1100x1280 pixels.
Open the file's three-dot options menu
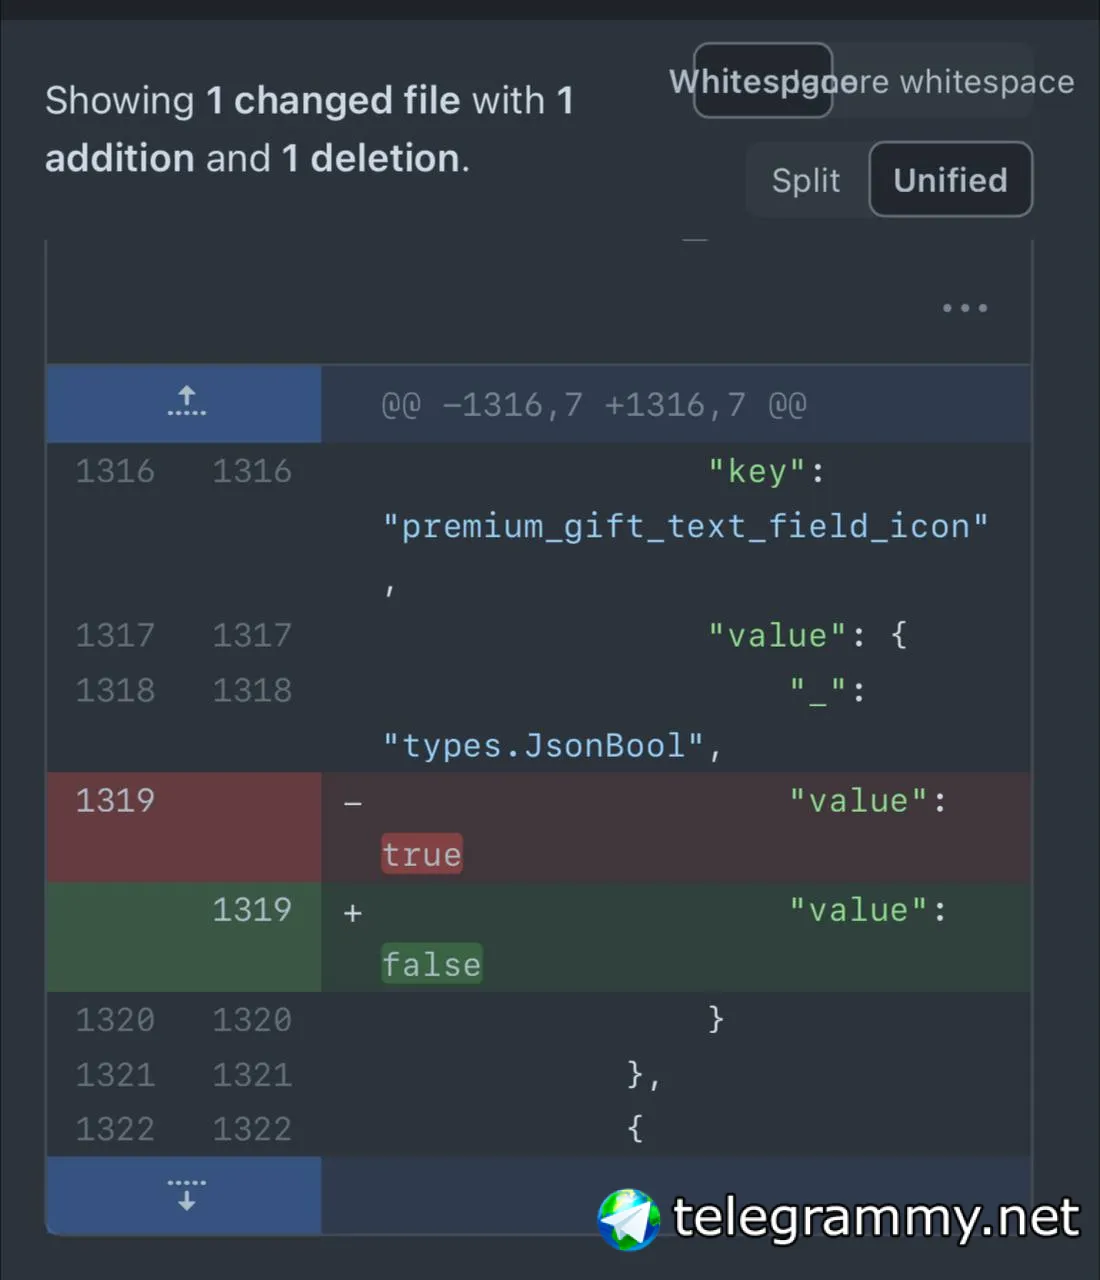pyautogui.click(x=964, y=308)
